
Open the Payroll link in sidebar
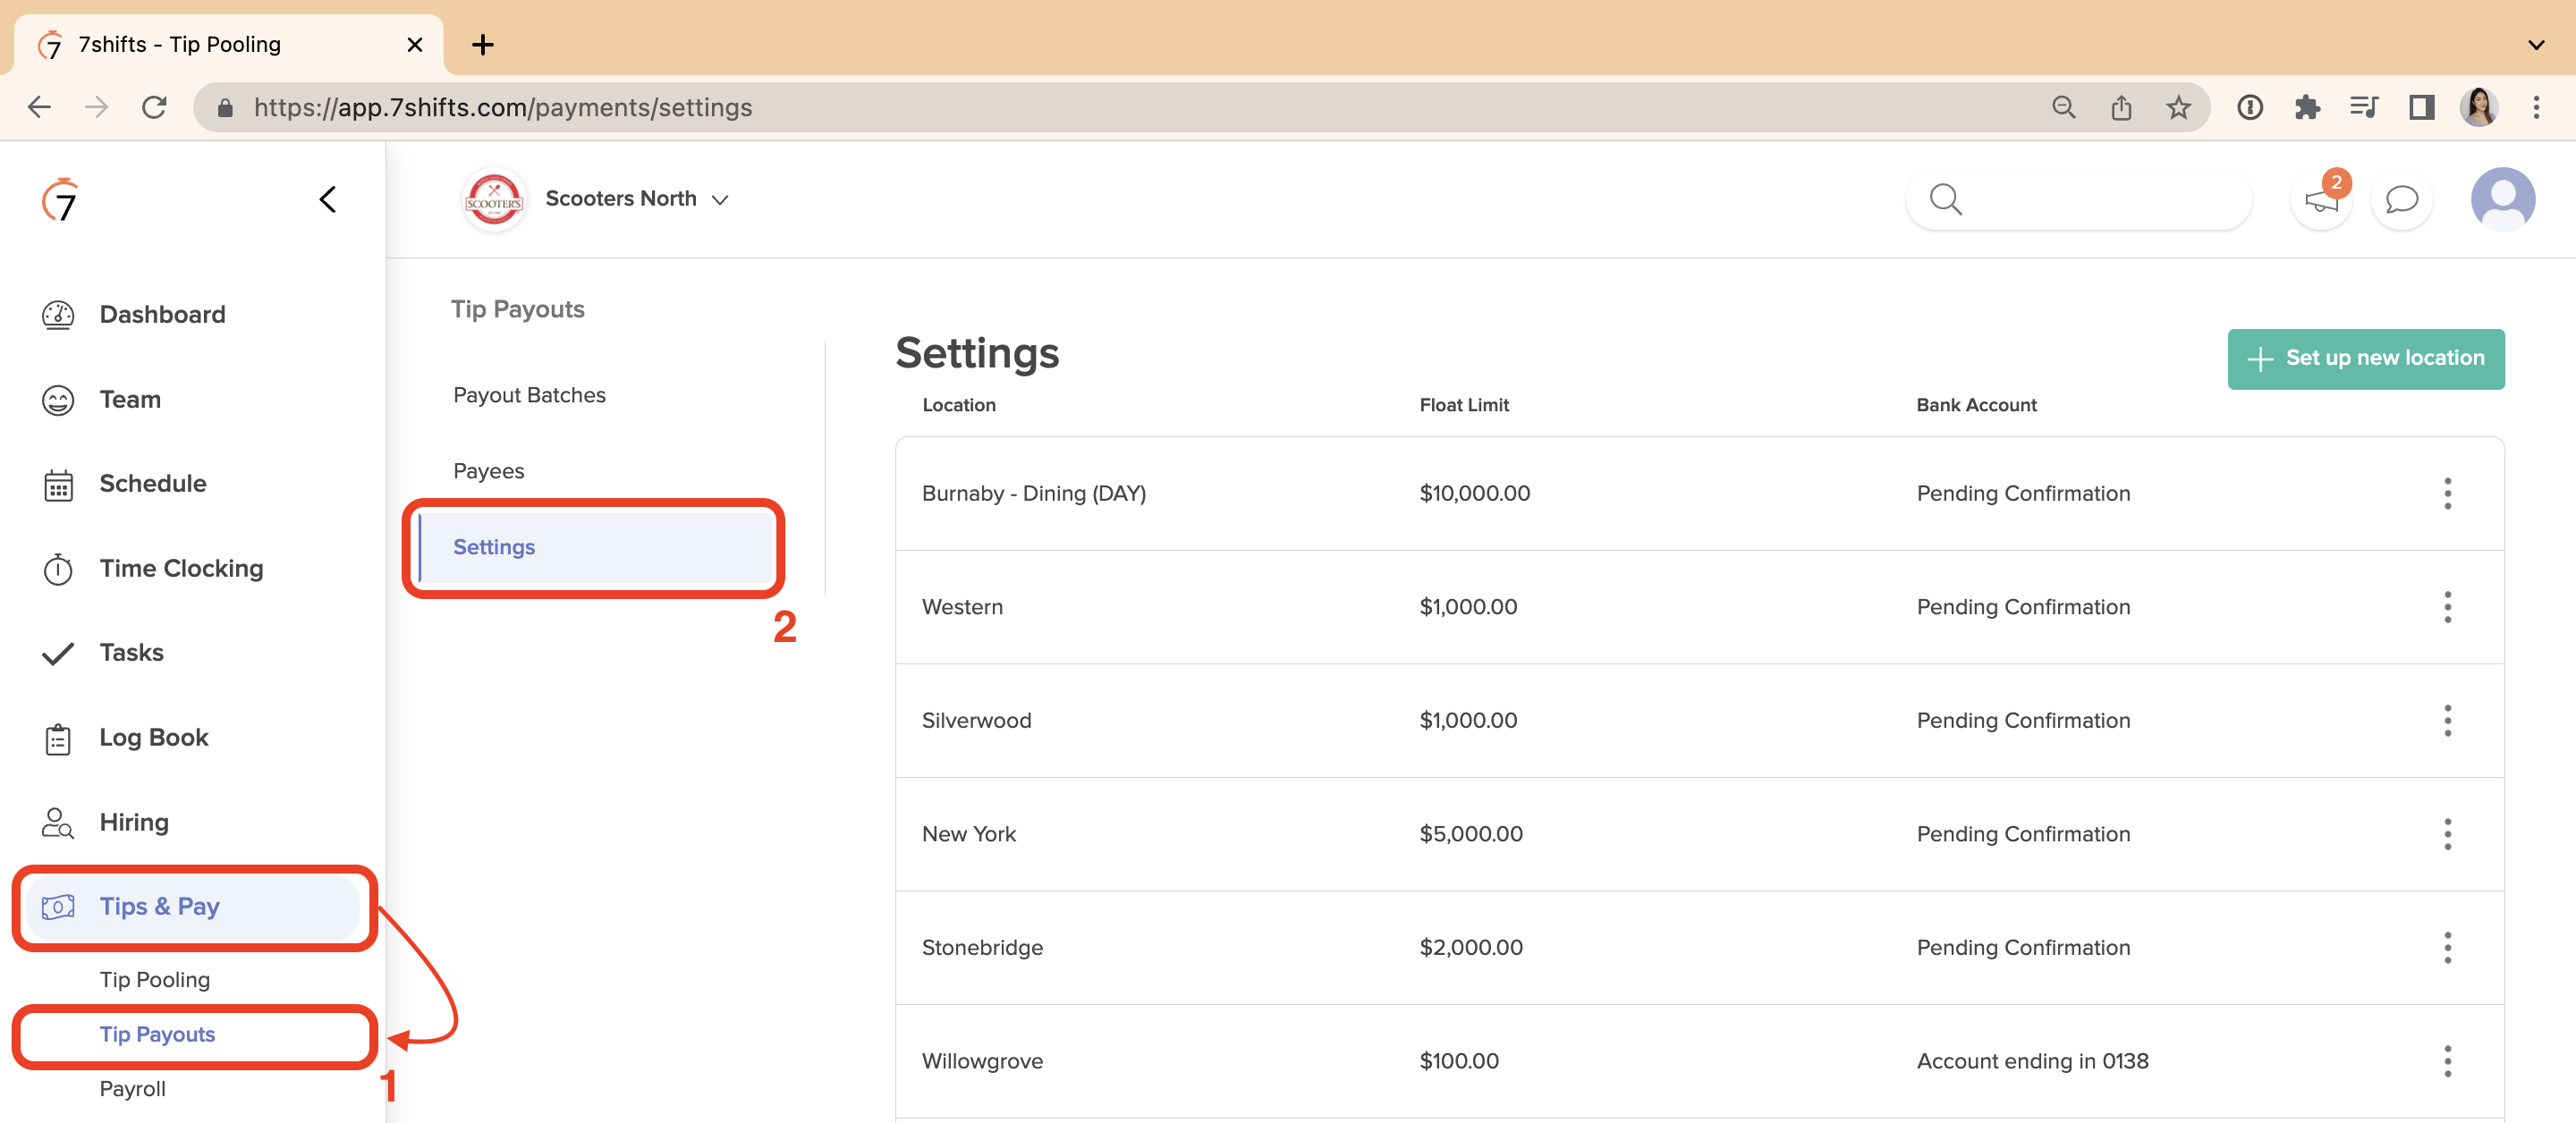tap(132, 1089)
